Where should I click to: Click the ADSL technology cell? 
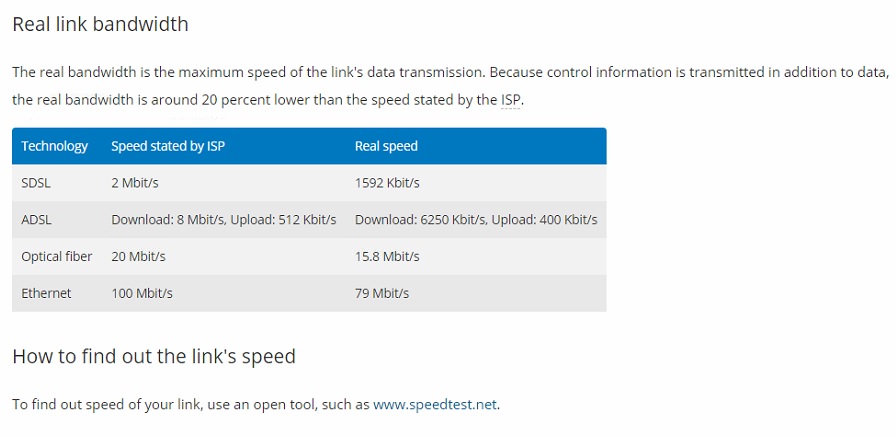click(x=36, y=220)
